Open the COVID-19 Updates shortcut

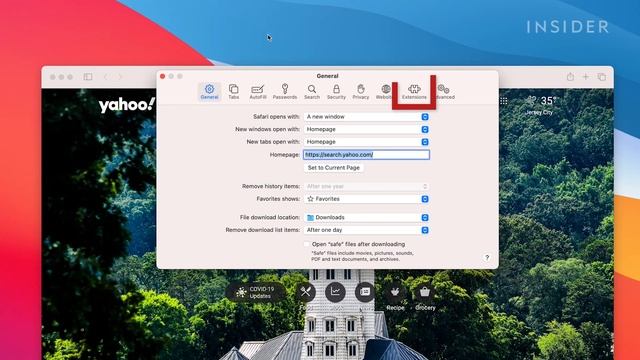(x=256, y=292)
